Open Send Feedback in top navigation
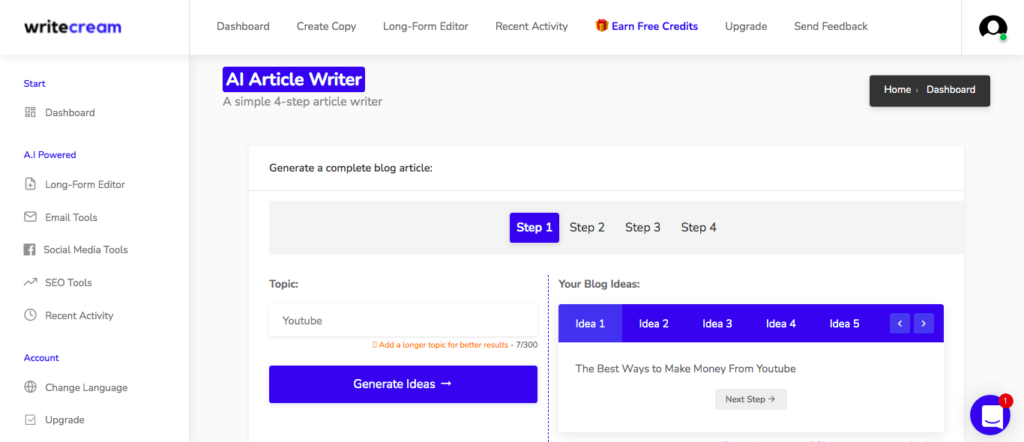 pyautogui.click(x=831, y=27)
